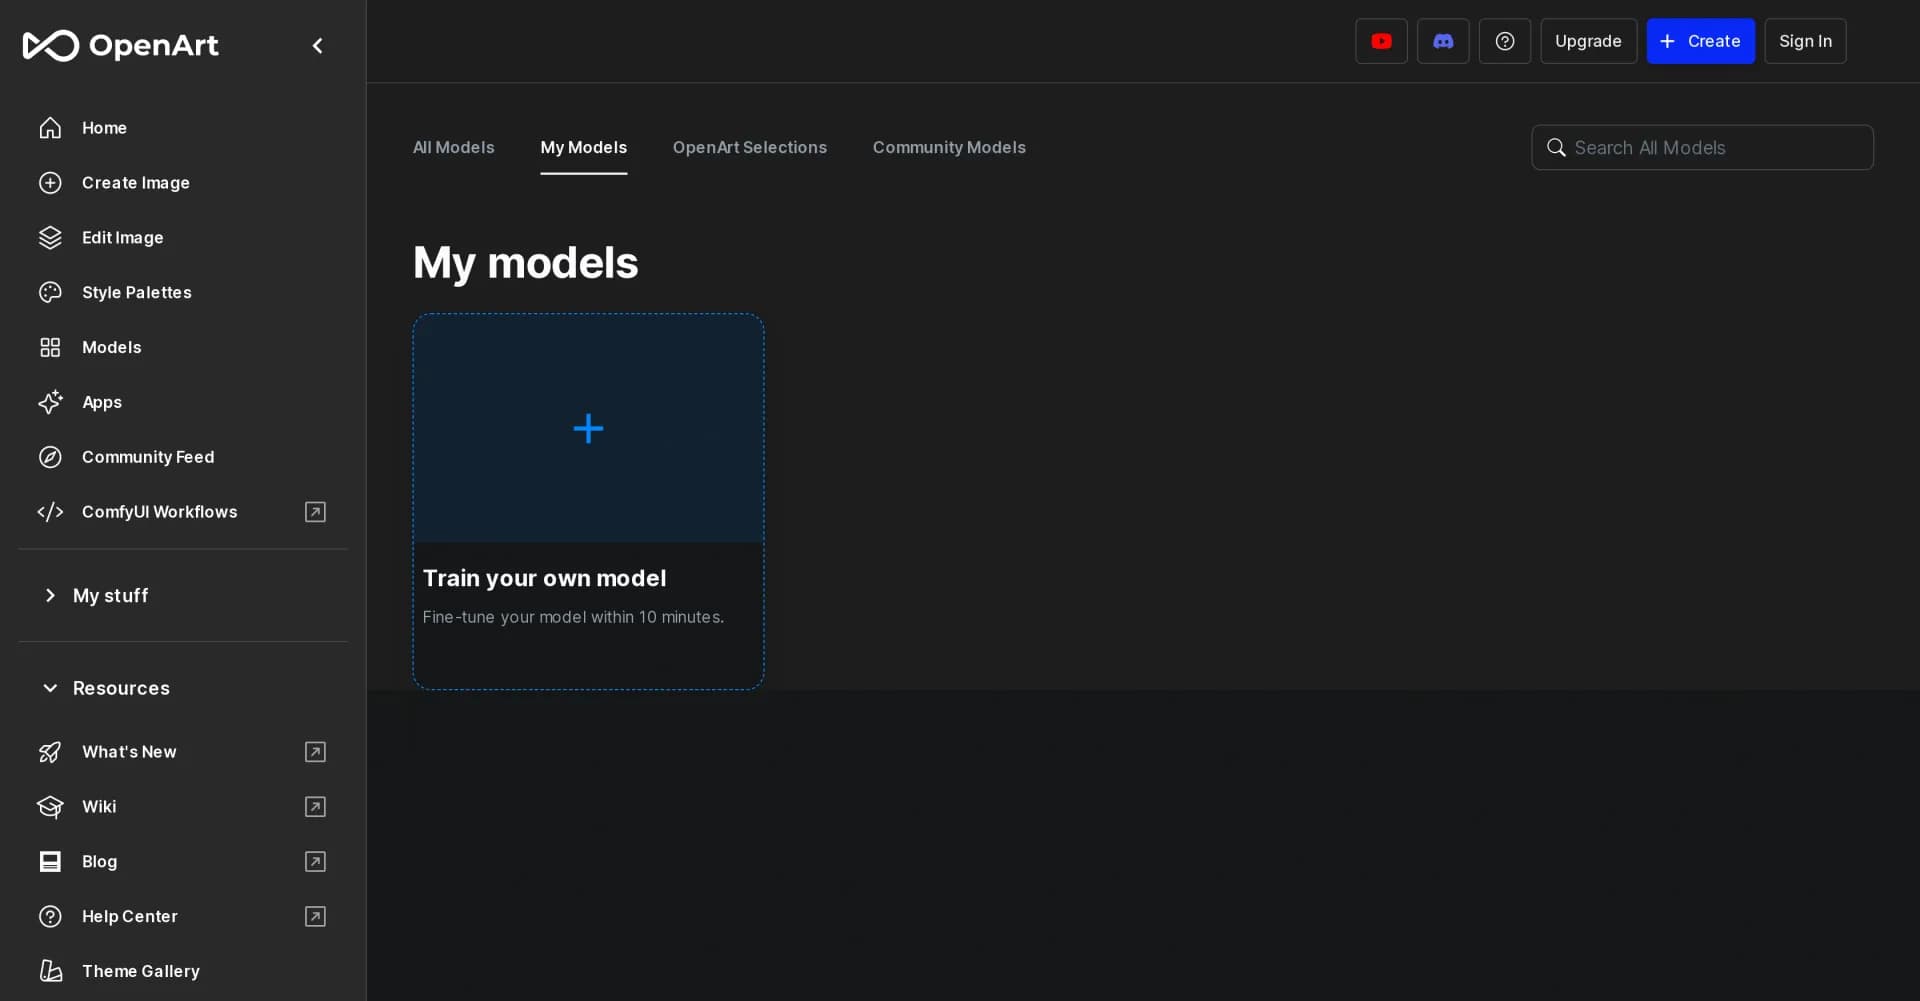Collapse the sidebar with the back chevron
This screenshot has height=1001, width=1920.
point(318,45)
